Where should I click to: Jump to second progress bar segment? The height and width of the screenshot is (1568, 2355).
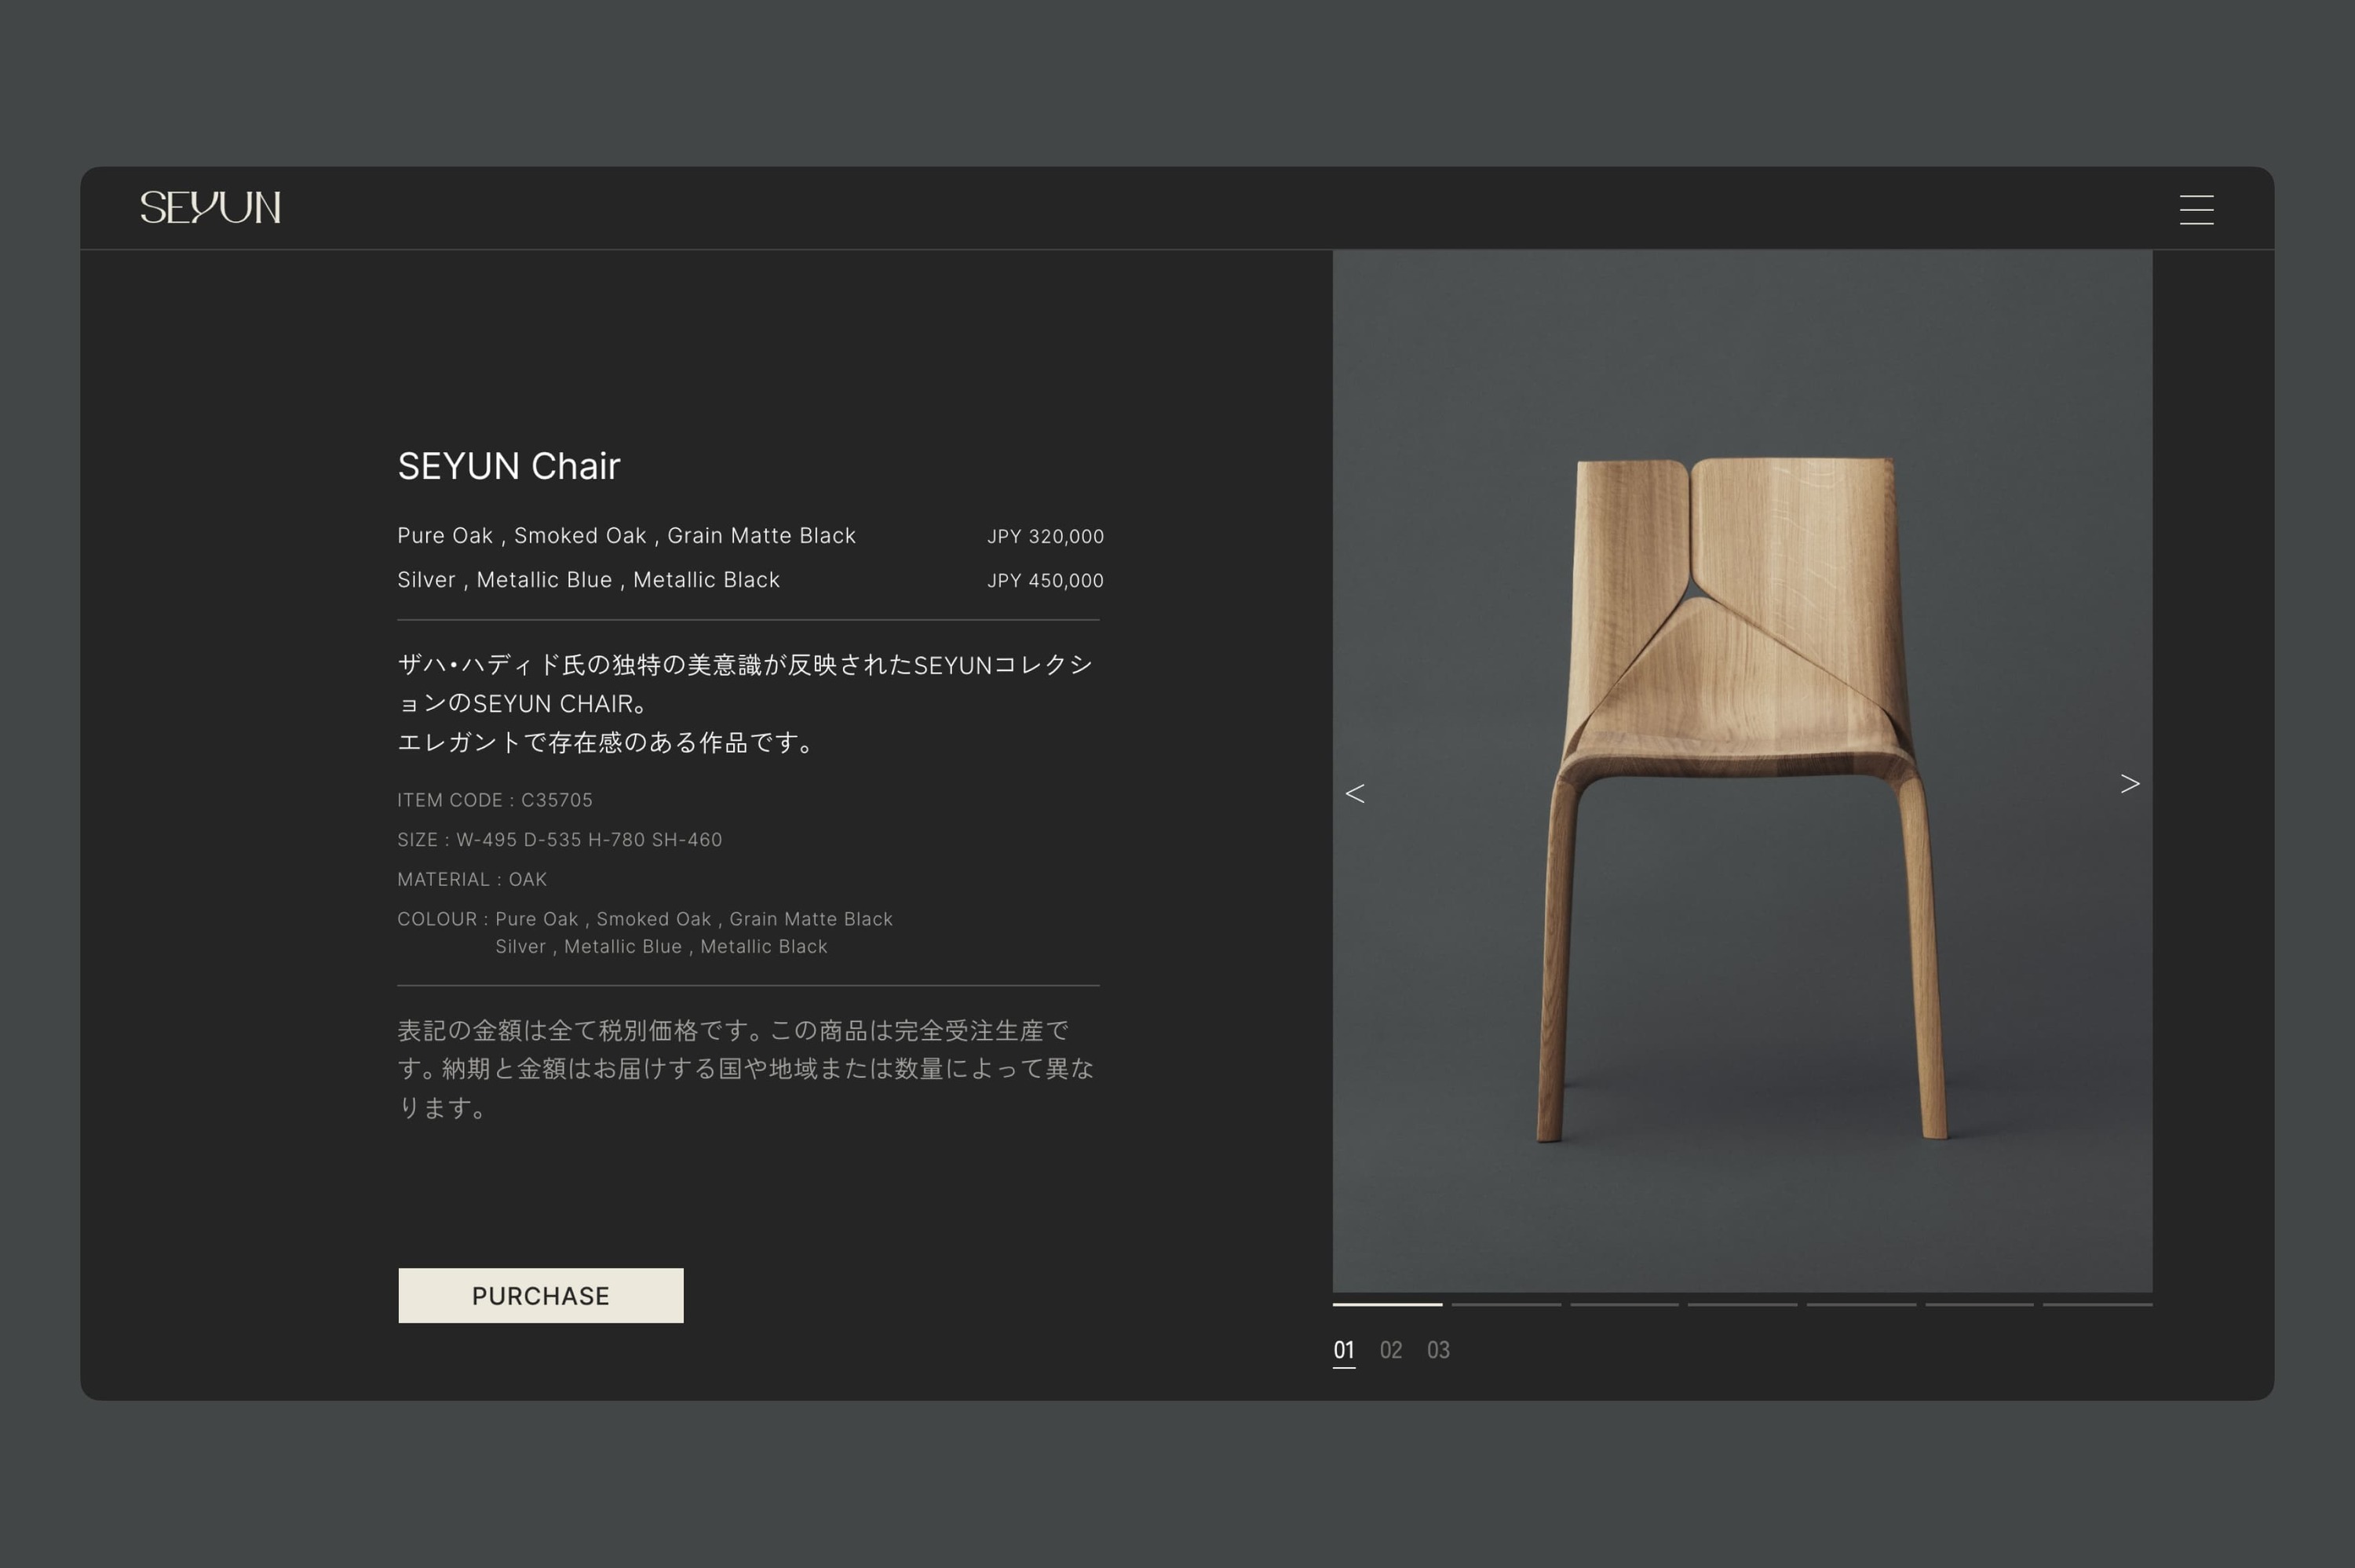1506,1304
